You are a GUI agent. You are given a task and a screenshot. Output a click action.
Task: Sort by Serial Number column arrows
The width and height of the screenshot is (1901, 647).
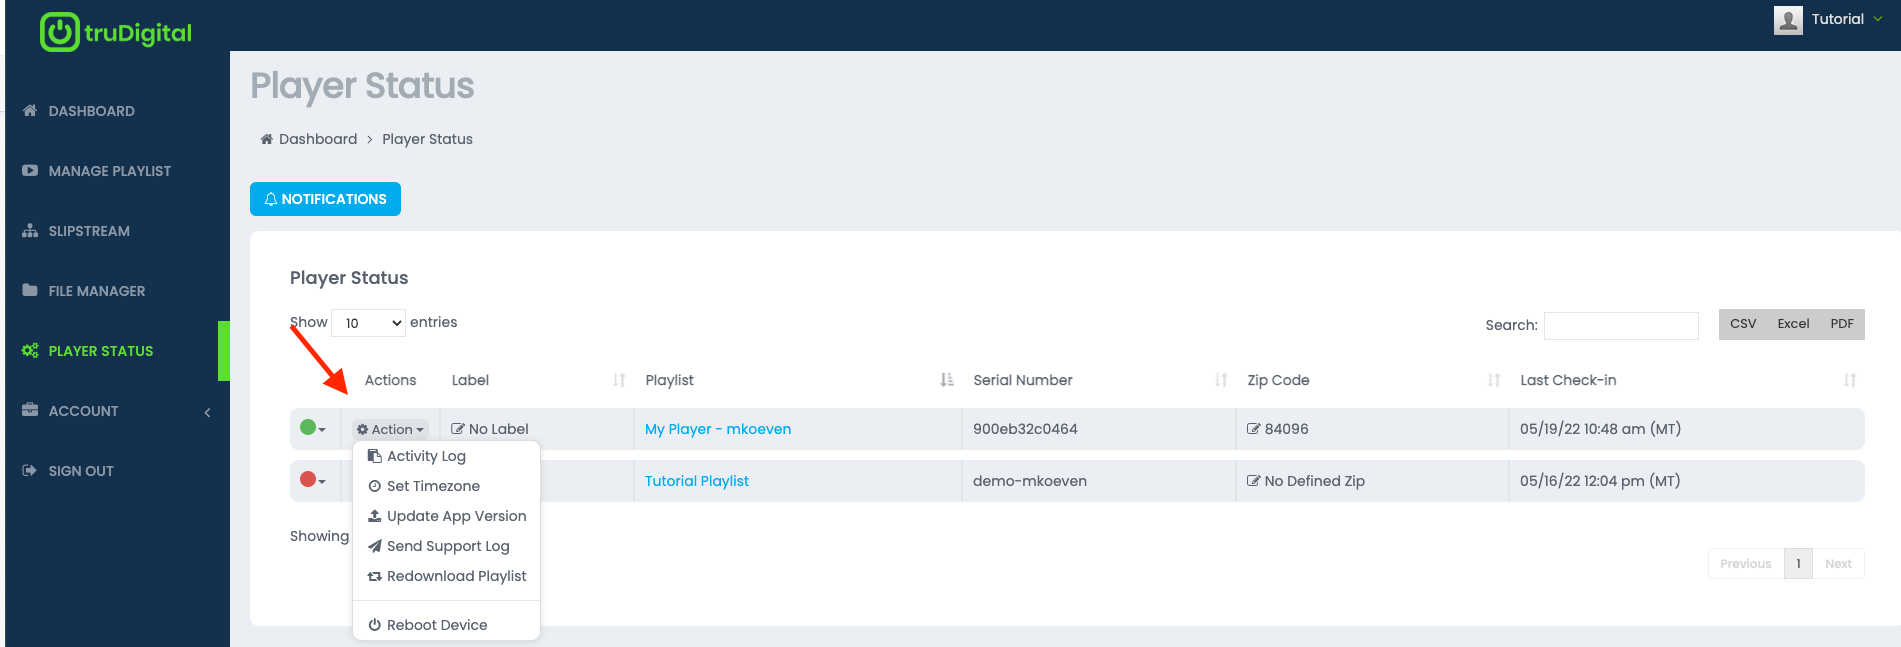(1221, 380)
